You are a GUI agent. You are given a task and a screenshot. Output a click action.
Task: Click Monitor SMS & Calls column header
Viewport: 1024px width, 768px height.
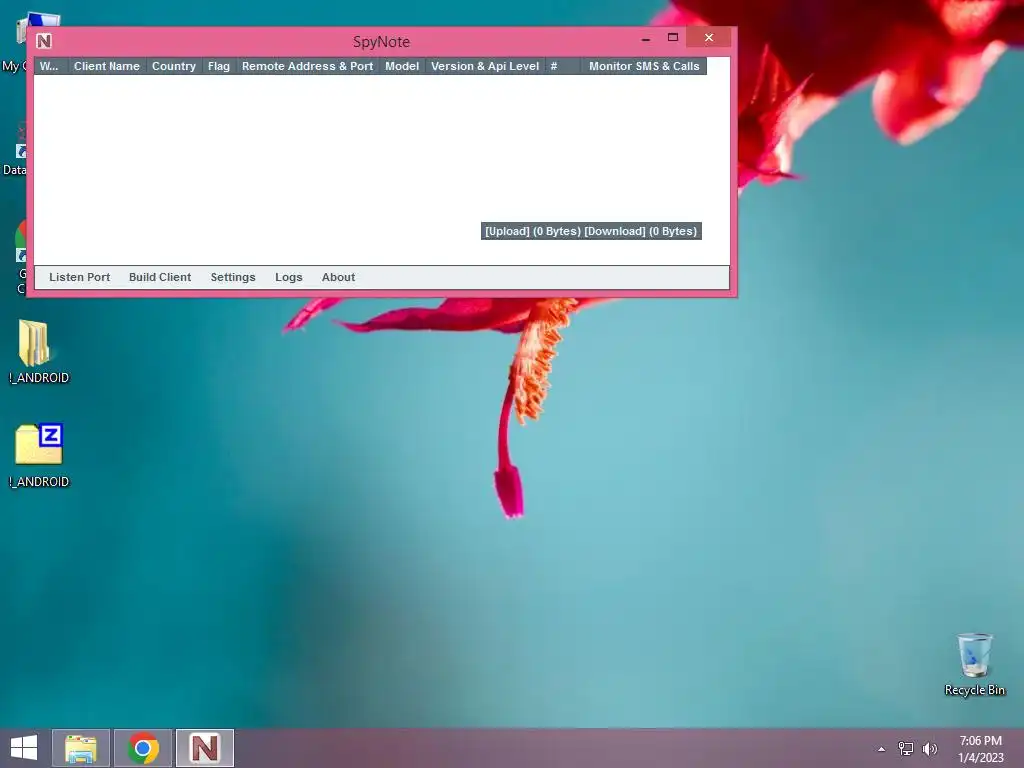pos(644,66)
